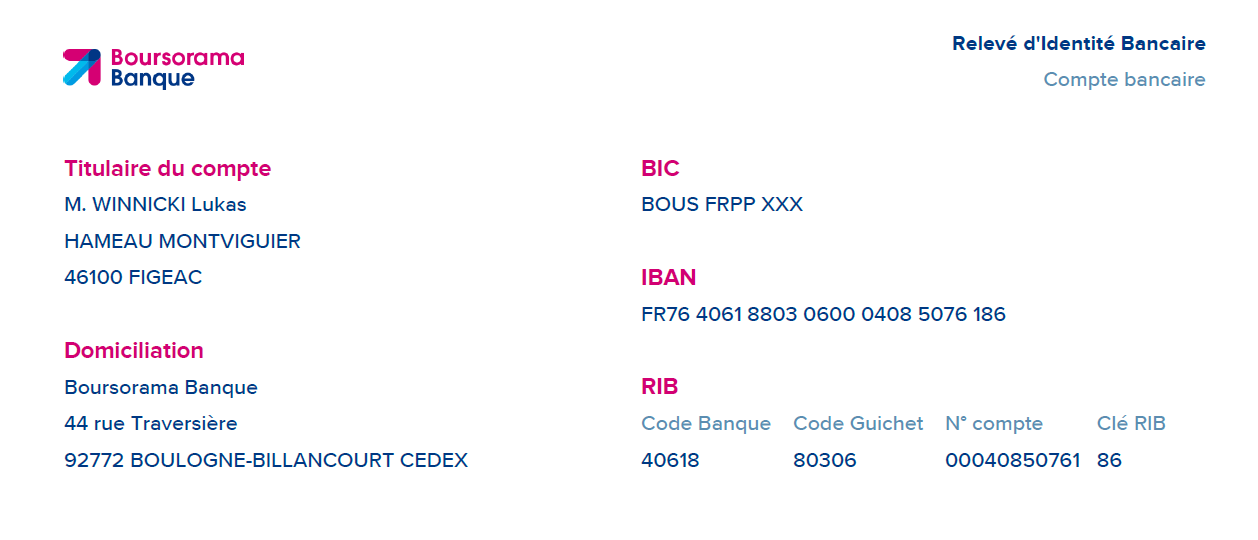Viewport: 1258px width, 540px height.
Task: Click the BIC heading
Action: click(x=660, y=169)
